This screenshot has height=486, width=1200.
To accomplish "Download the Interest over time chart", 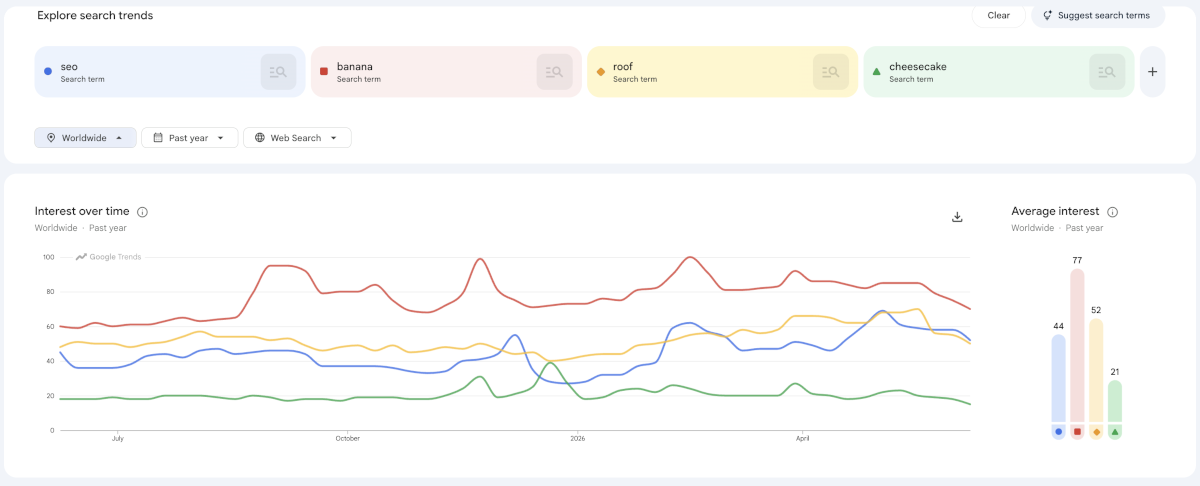I will 957,216.
